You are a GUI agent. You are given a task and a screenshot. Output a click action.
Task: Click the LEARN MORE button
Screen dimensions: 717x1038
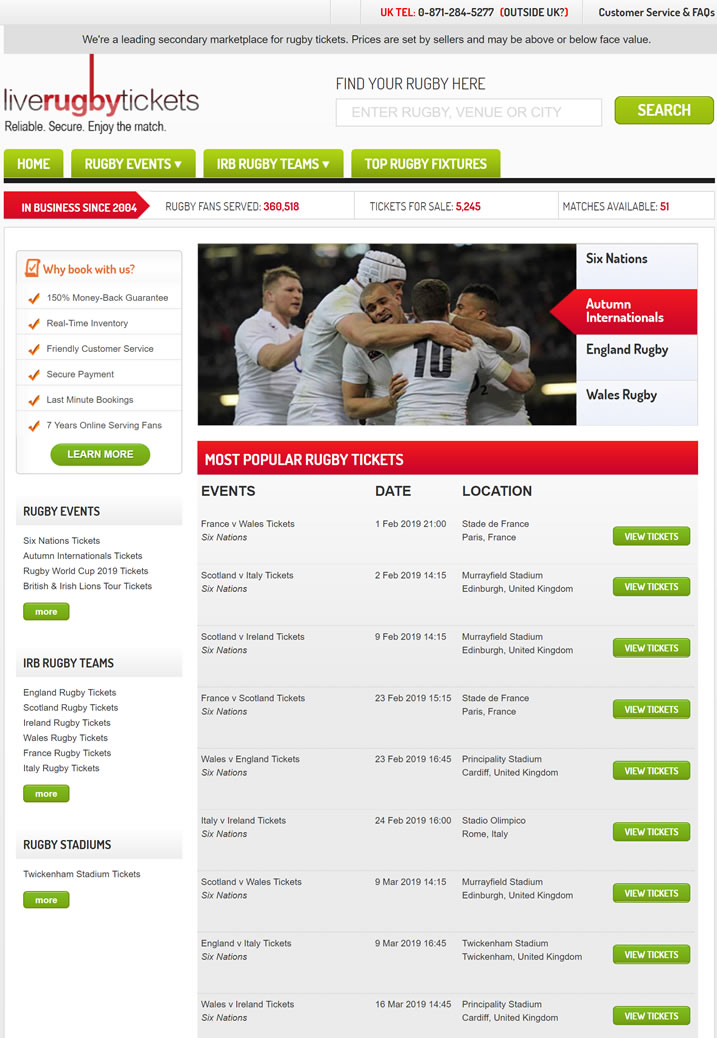click(x=100, y=454)
